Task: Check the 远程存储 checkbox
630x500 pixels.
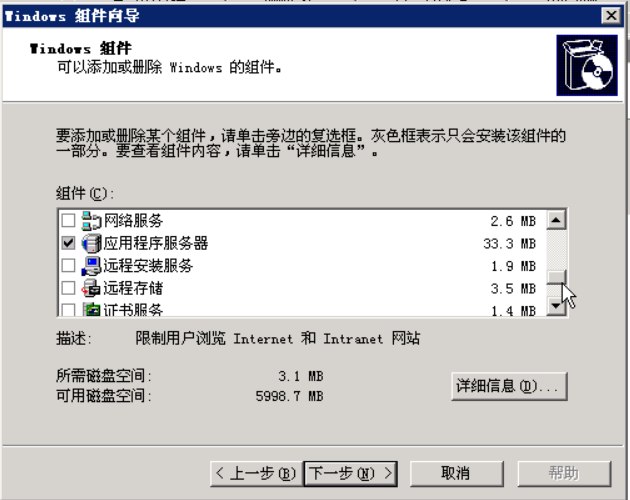Action: pyautogui.click(x=68, y=288)
